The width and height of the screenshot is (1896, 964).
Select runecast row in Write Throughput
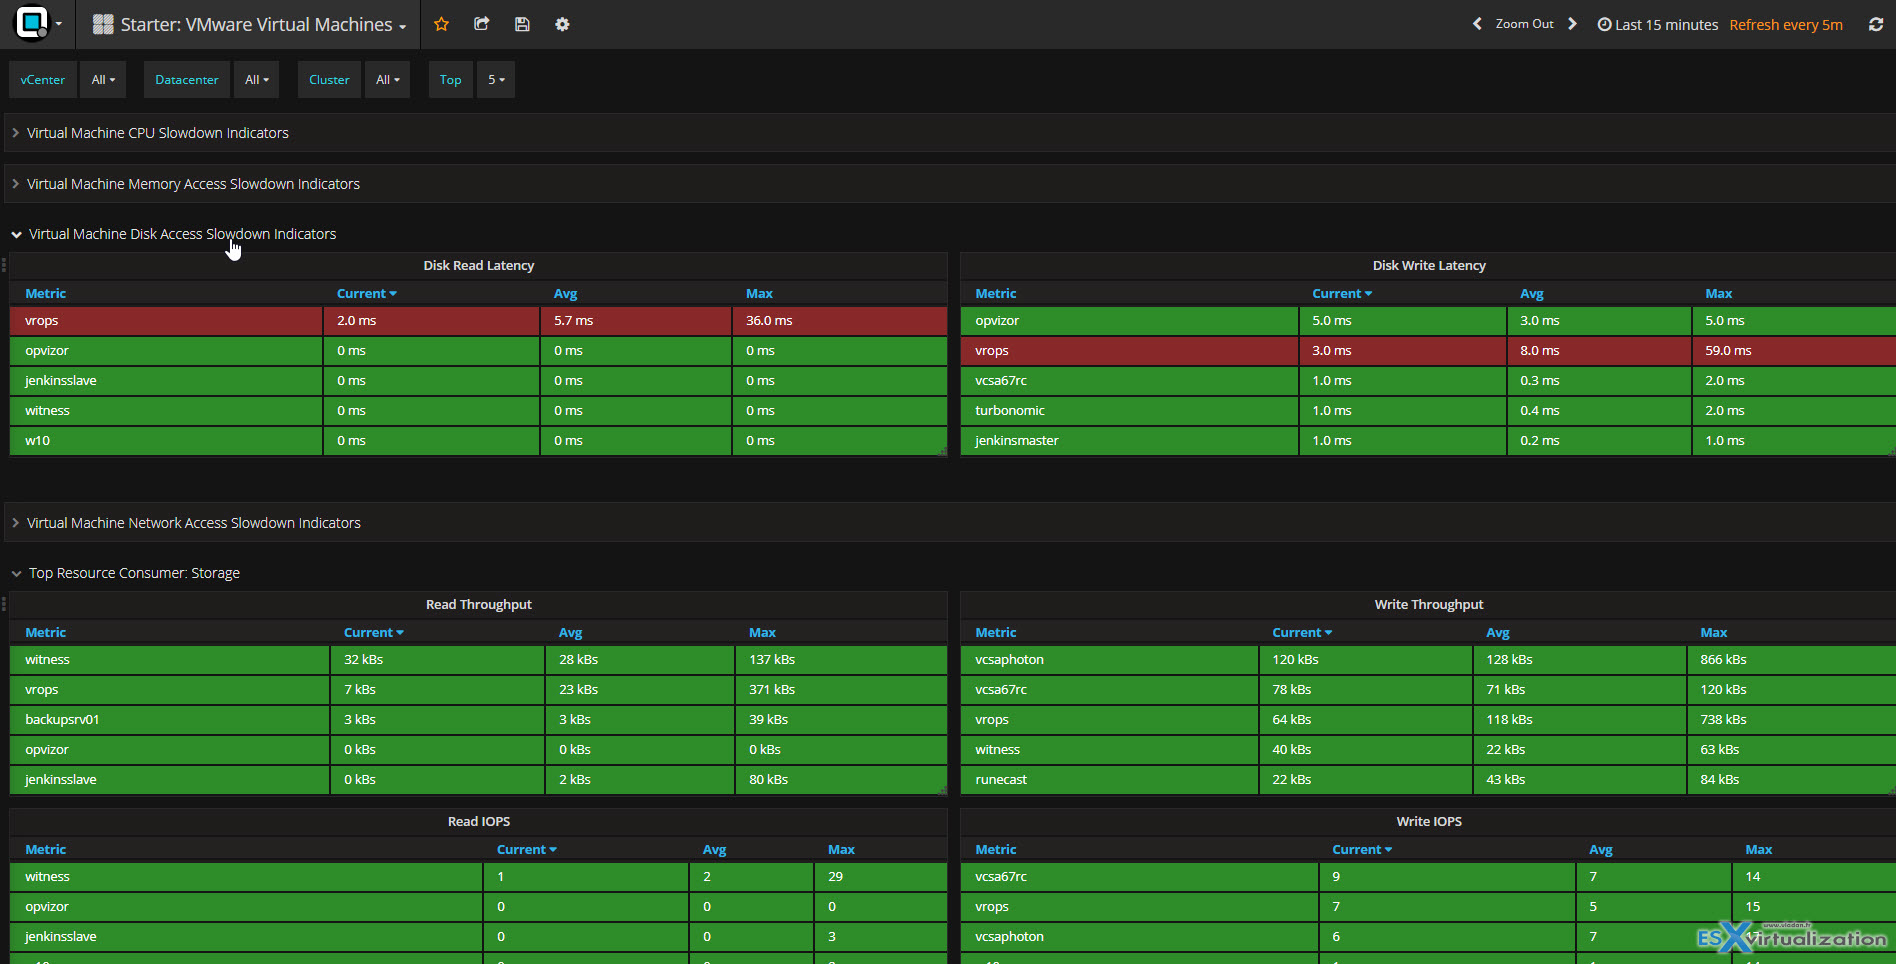tap(1428, 780)
